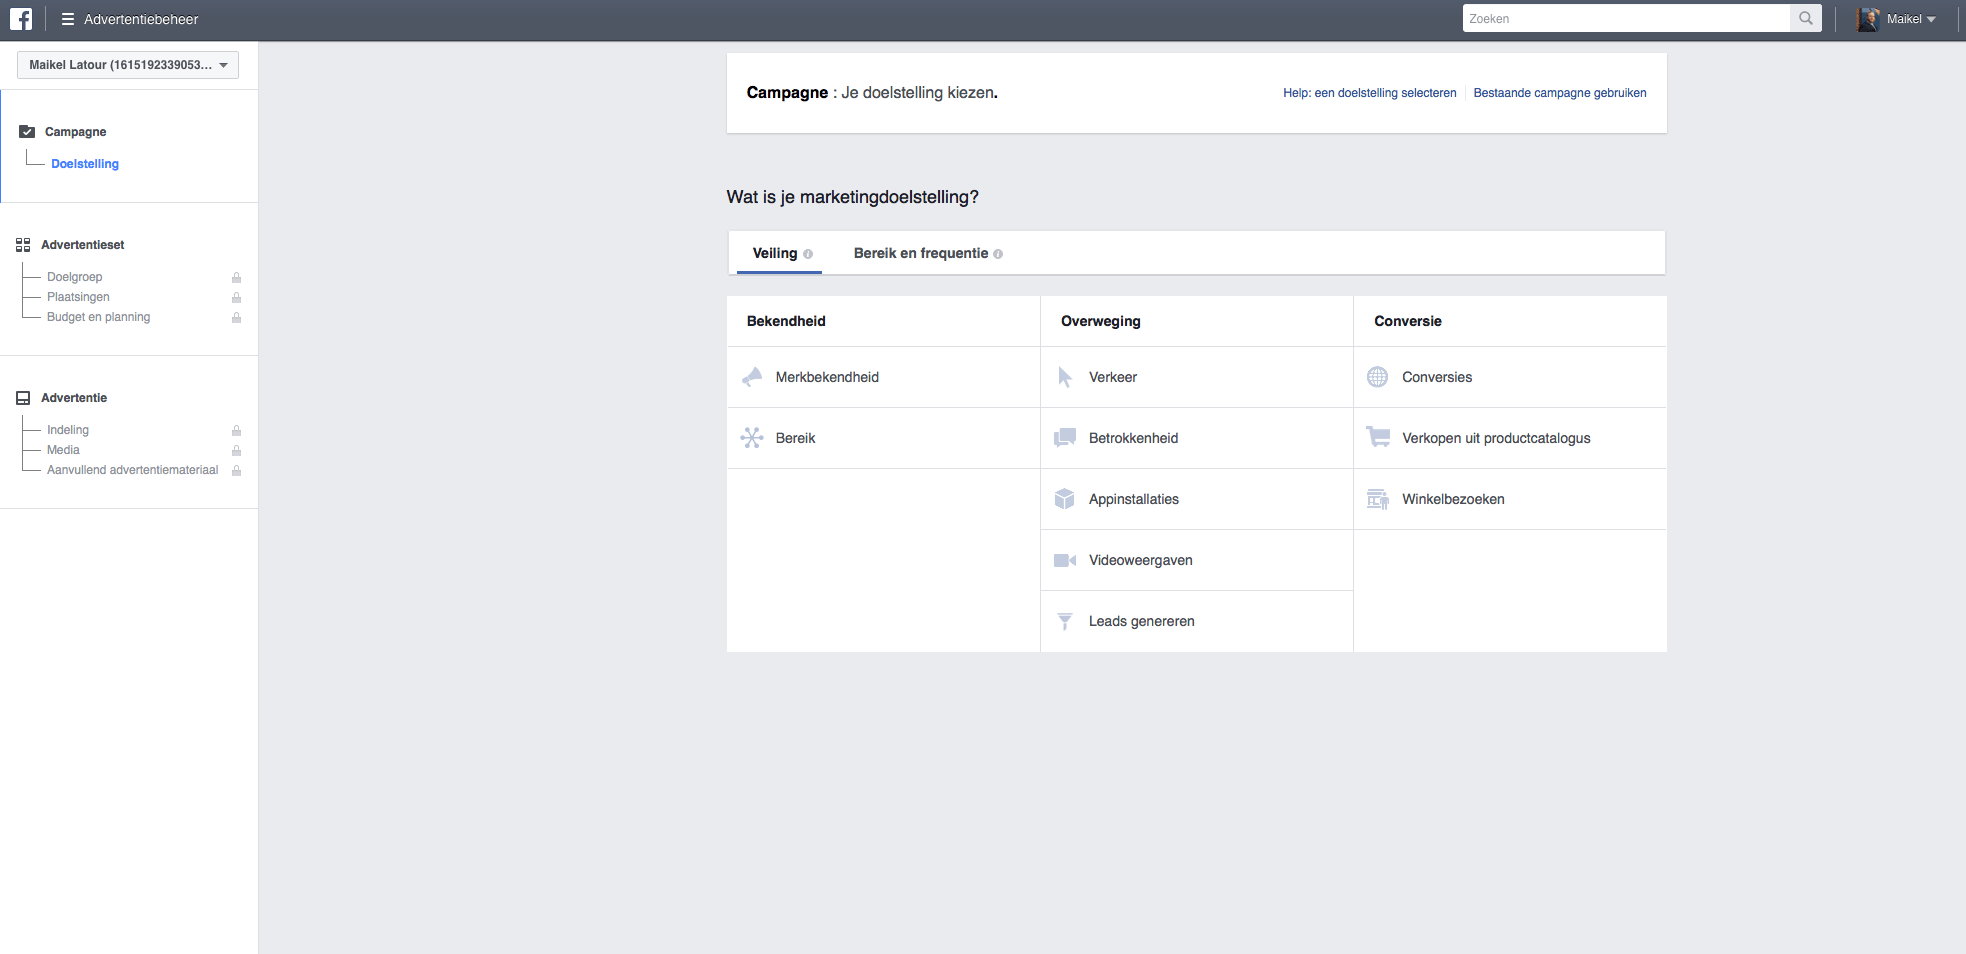Click the lock icon beside Media
The height and width of the screenshot is (954, 1966).
coord(237,450)
